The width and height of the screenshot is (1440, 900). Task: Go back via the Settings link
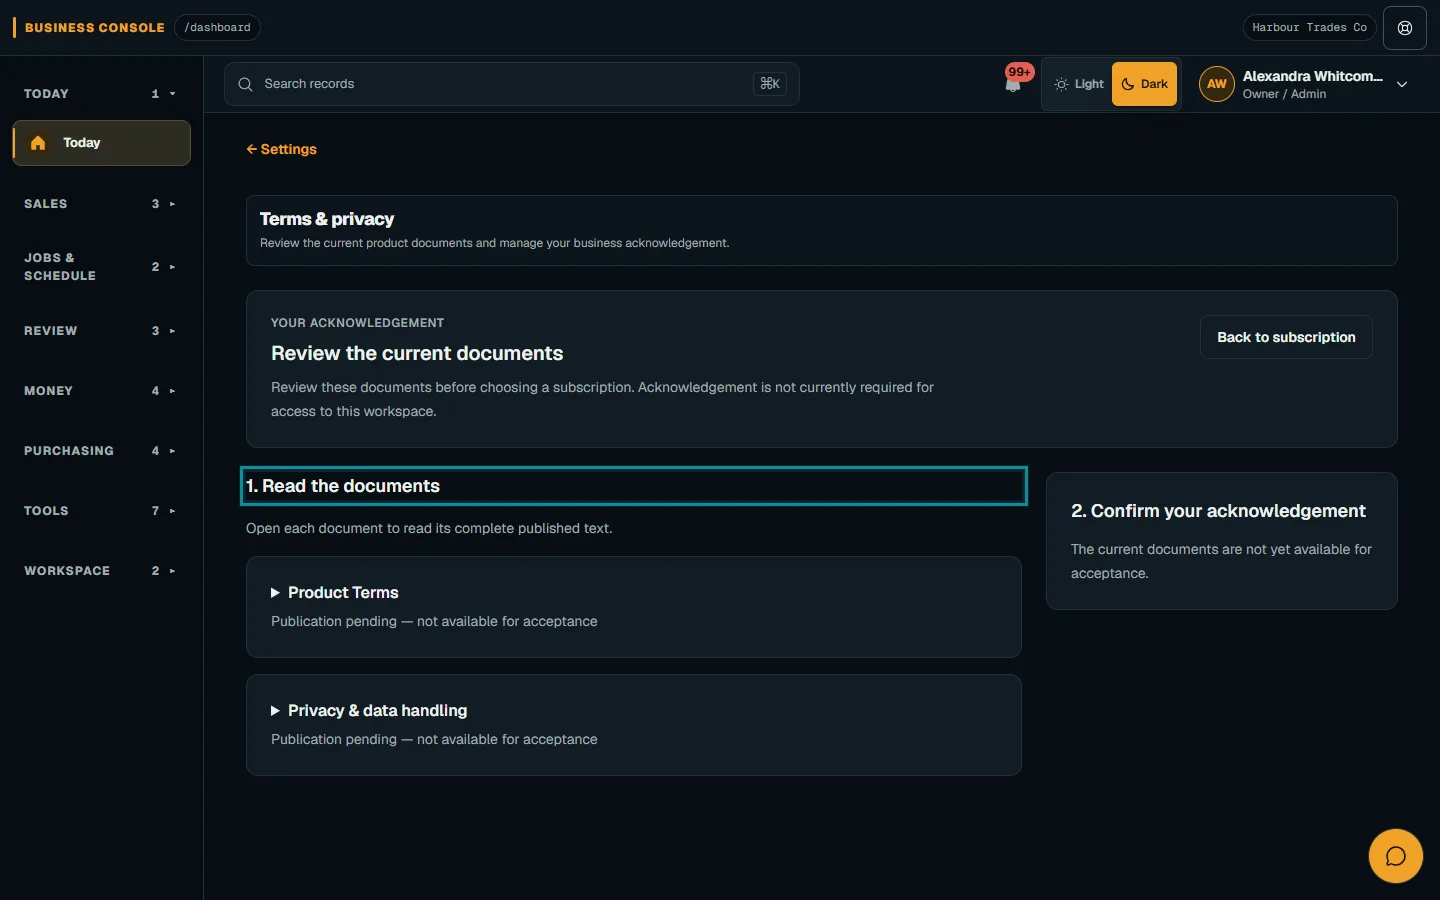[281, 149]
